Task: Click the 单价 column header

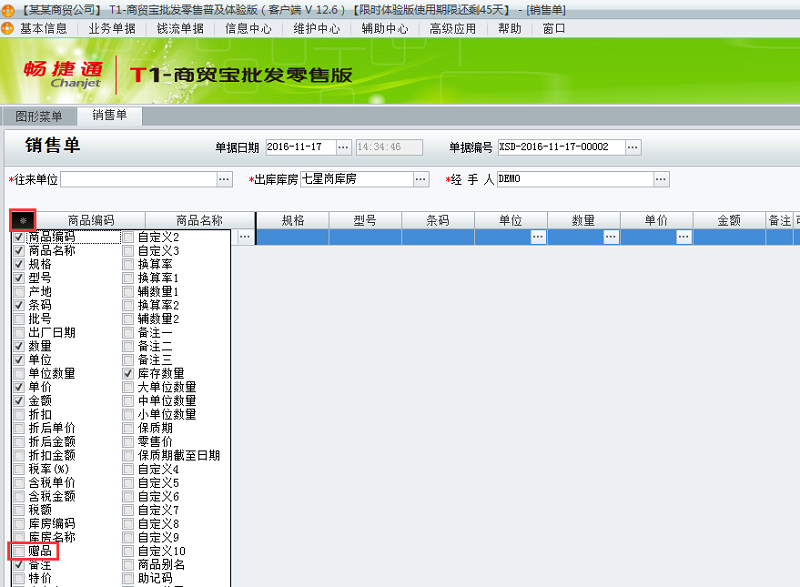Action: (656, 220)
